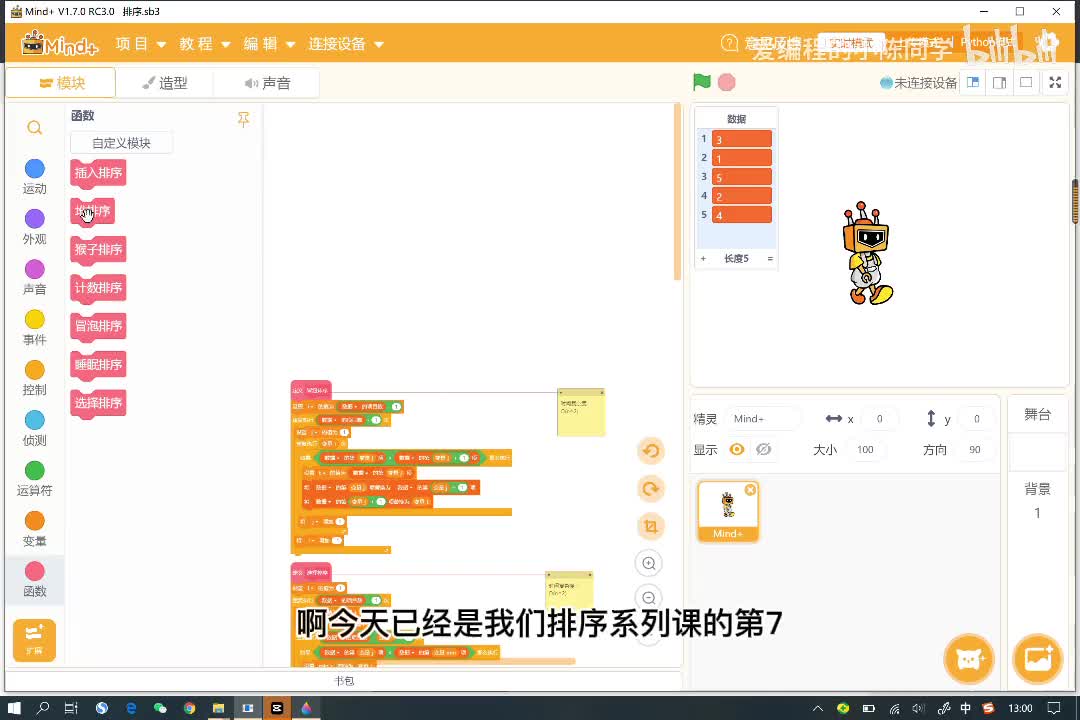Select the 事件 events category
Image resolution: width=1080 pixels, height=720 pixels.
pos(34,328)
